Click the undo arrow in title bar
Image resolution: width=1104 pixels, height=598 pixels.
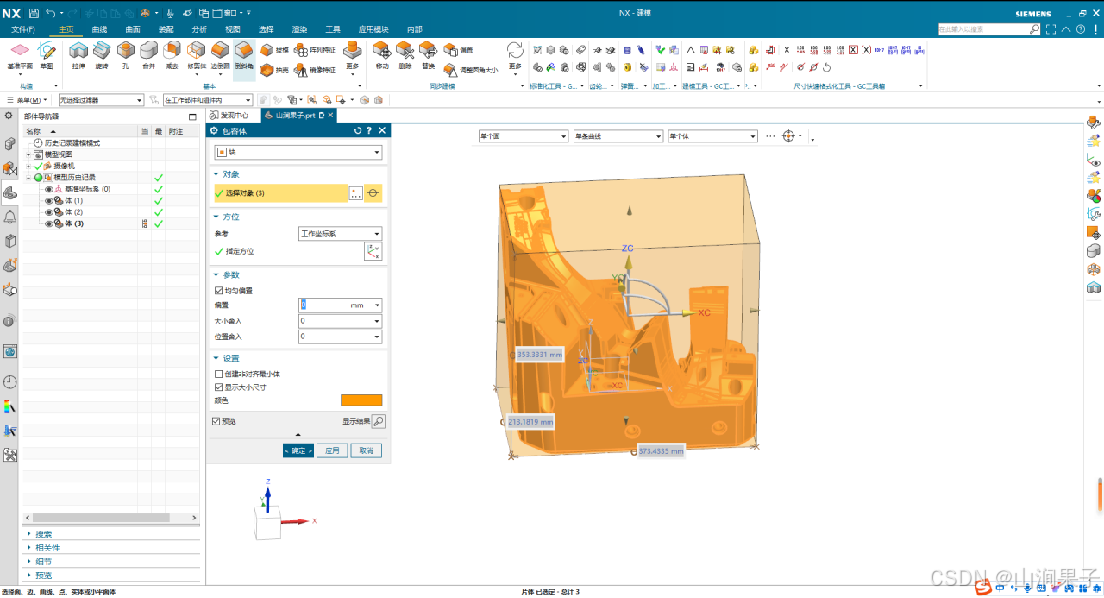51,13
